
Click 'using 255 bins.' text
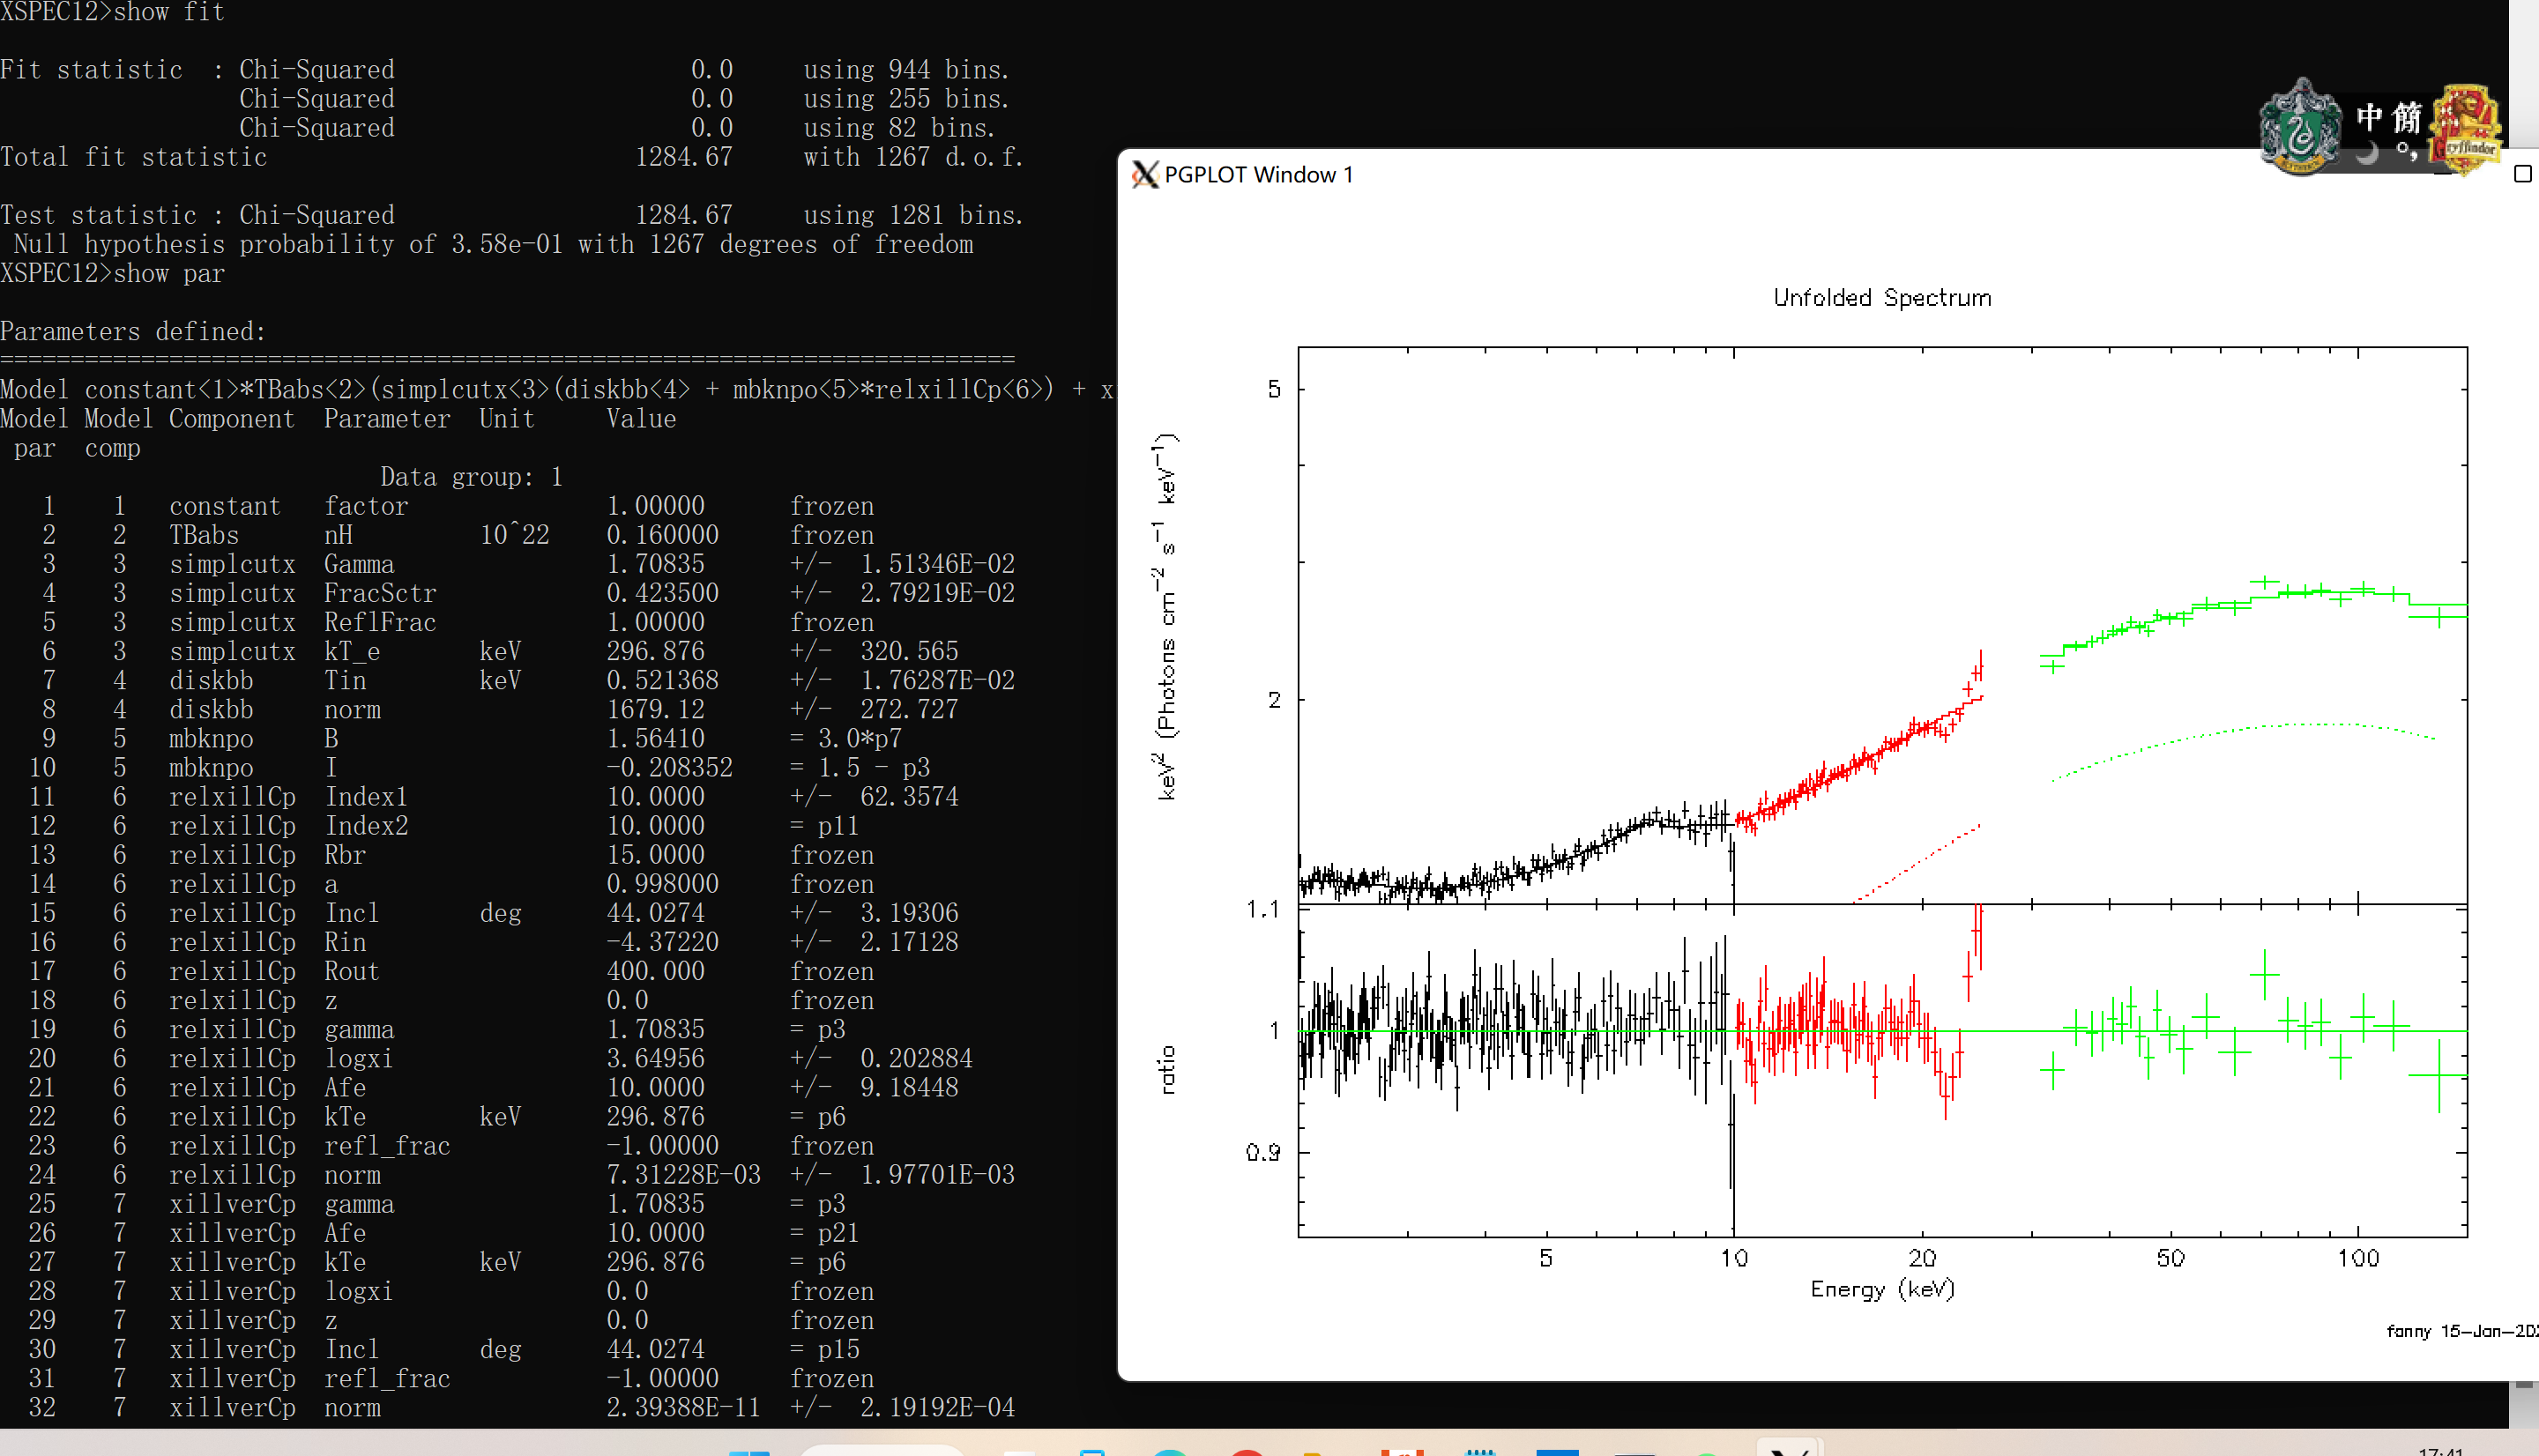(906, 98)
